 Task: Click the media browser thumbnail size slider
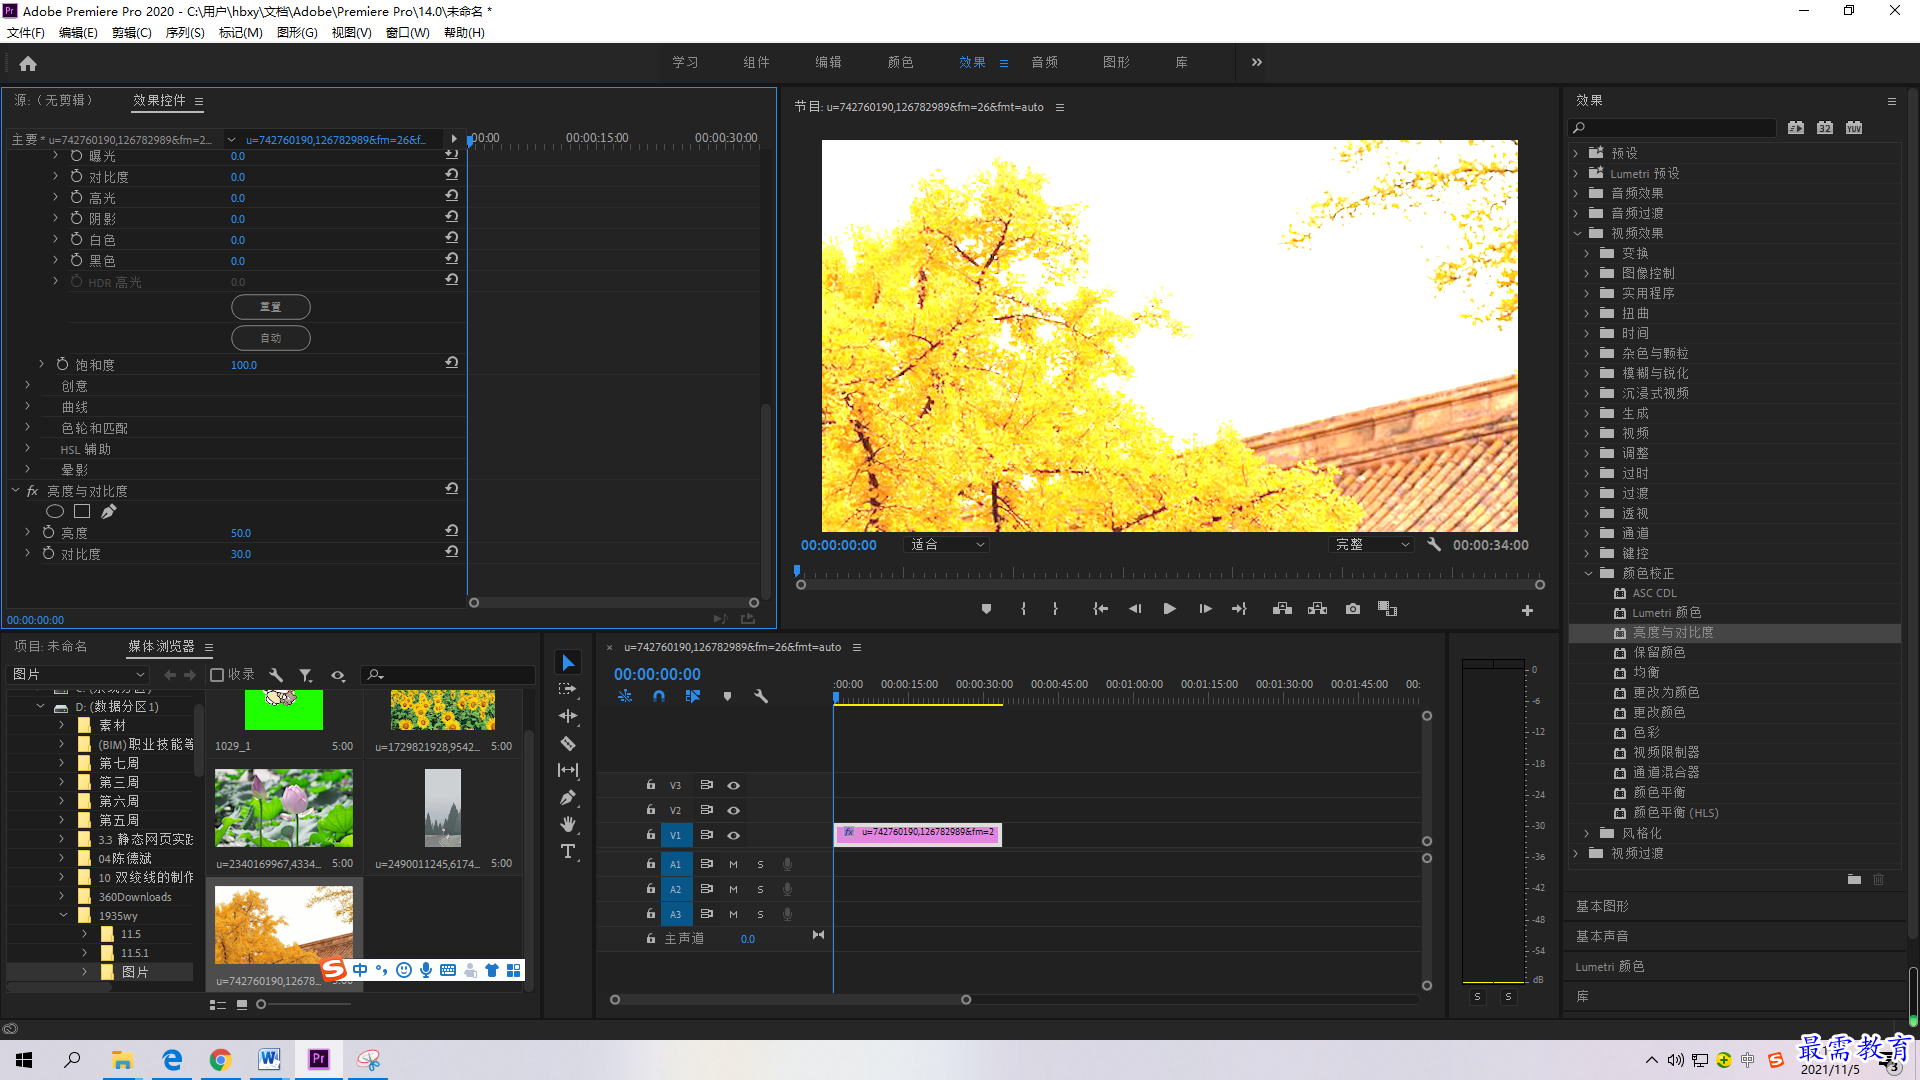coord(261,1004)
